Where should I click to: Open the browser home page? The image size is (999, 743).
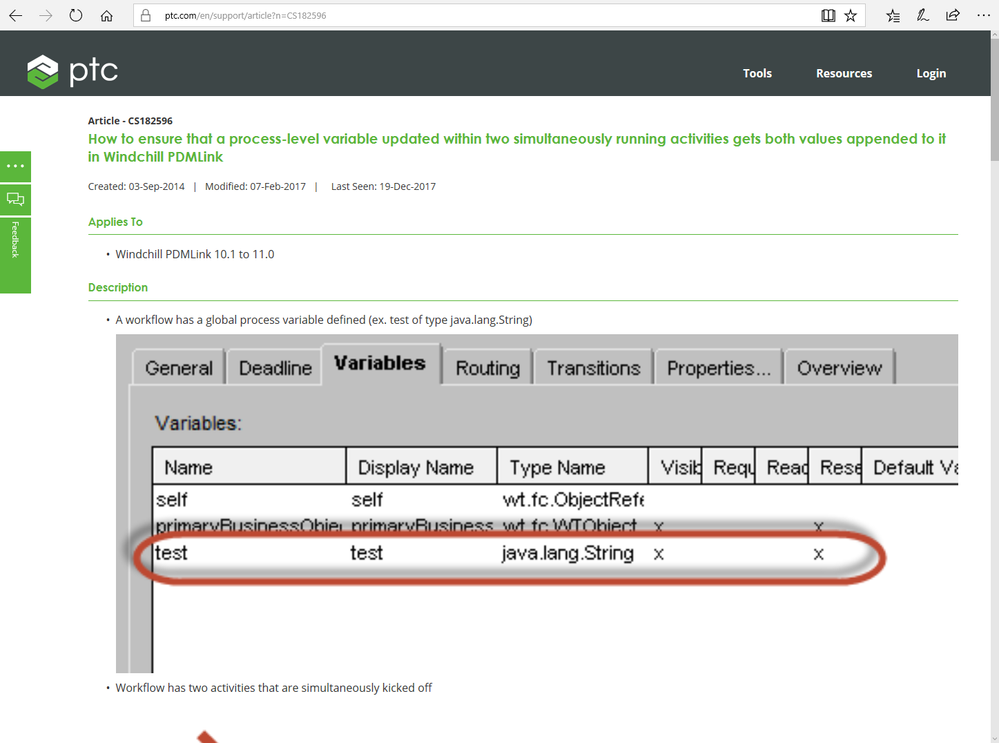(x=106, y=15)
